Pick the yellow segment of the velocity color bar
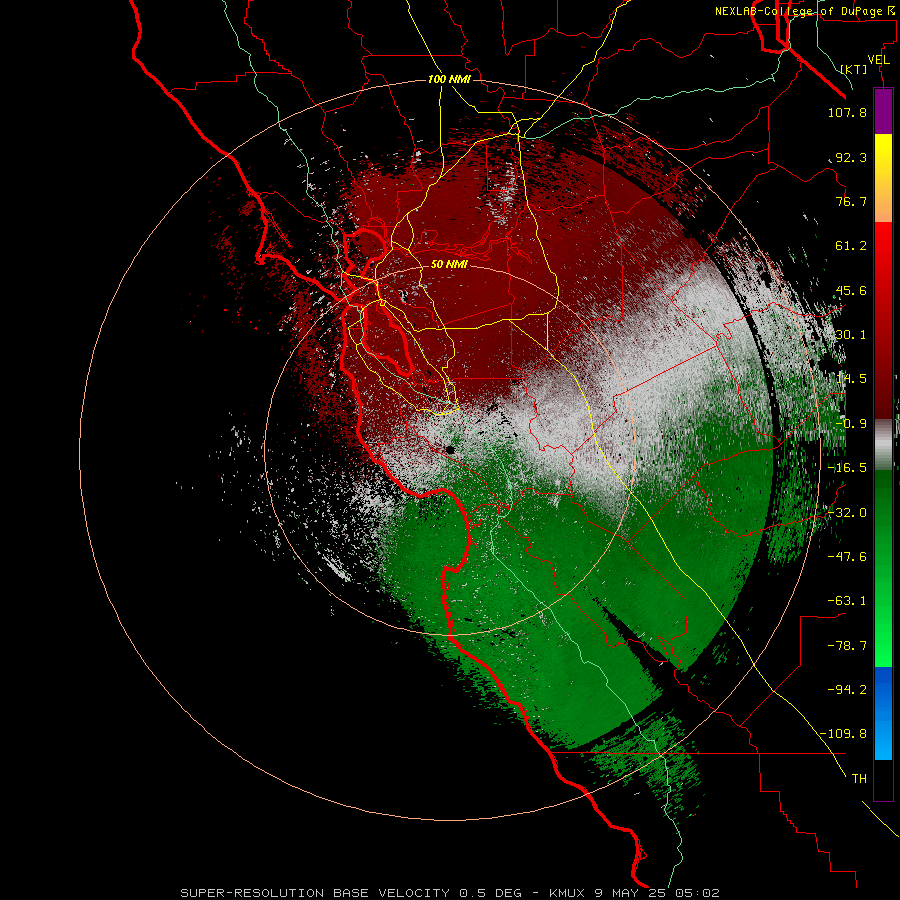This screenshot has width=900, height=900. tap(883, 178)
